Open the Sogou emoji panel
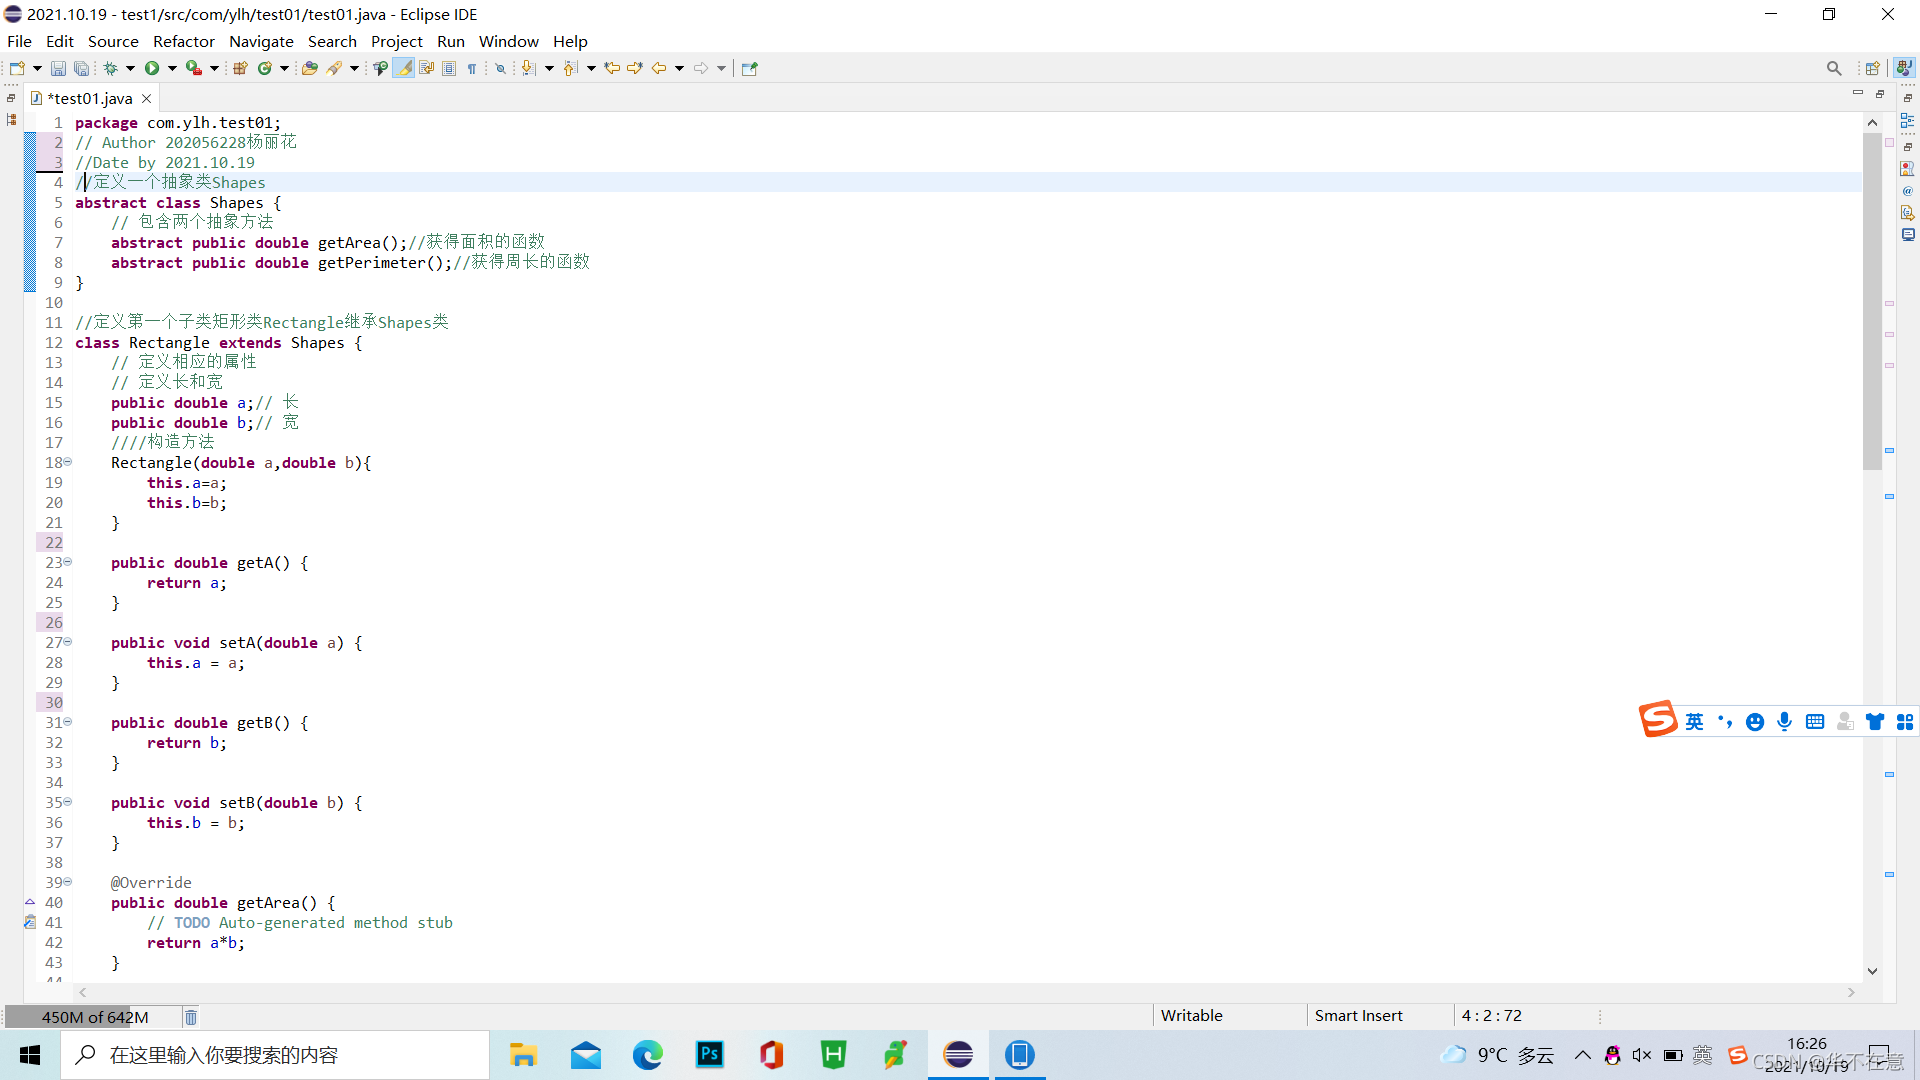The image size is (1920, 1080). point(1756,721)
